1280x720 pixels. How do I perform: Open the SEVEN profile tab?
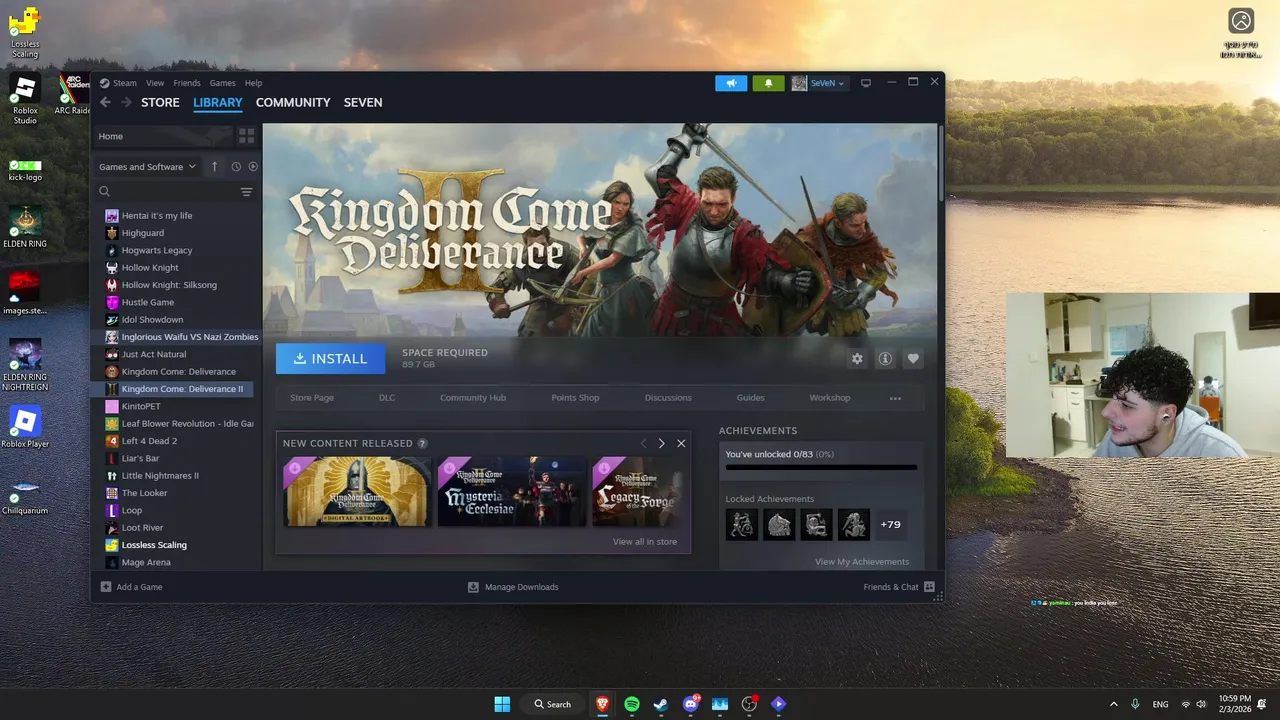363,102
